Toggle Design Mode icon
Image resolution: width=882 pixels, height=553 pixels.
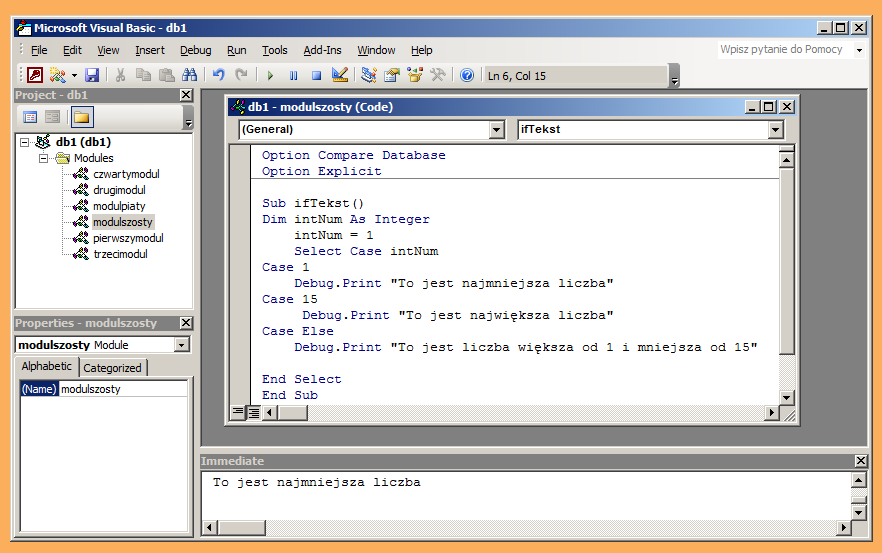340,75
